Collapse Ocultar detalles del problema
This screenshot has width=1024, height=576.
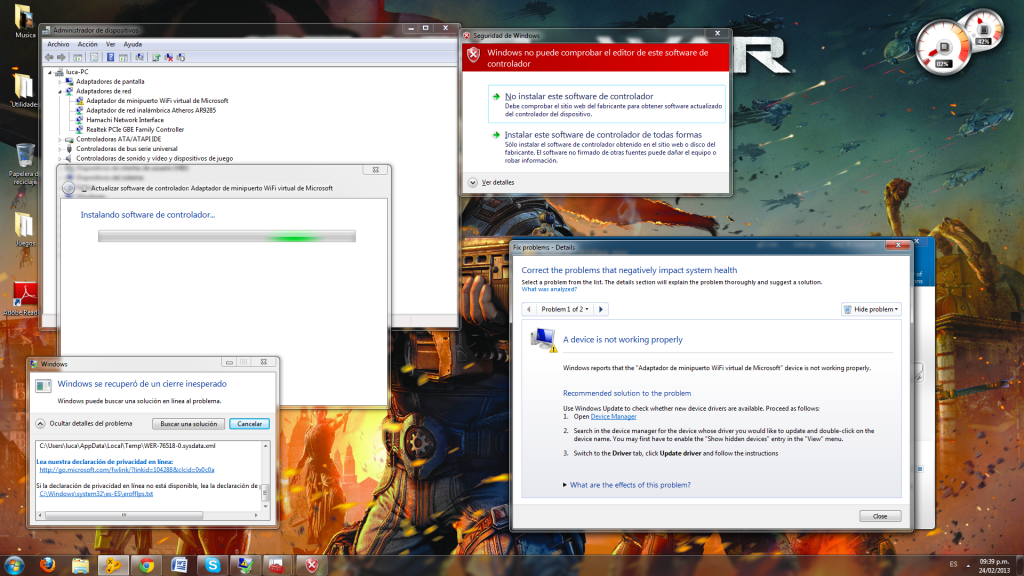(84, 424)
